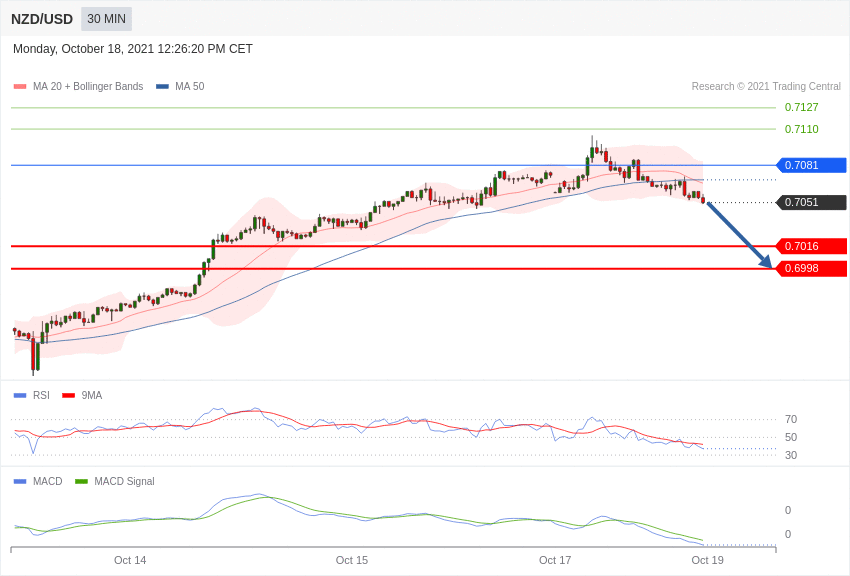Click the Oct 14 date axis label
Screen dimensions: 850x576
coord(130,560)
